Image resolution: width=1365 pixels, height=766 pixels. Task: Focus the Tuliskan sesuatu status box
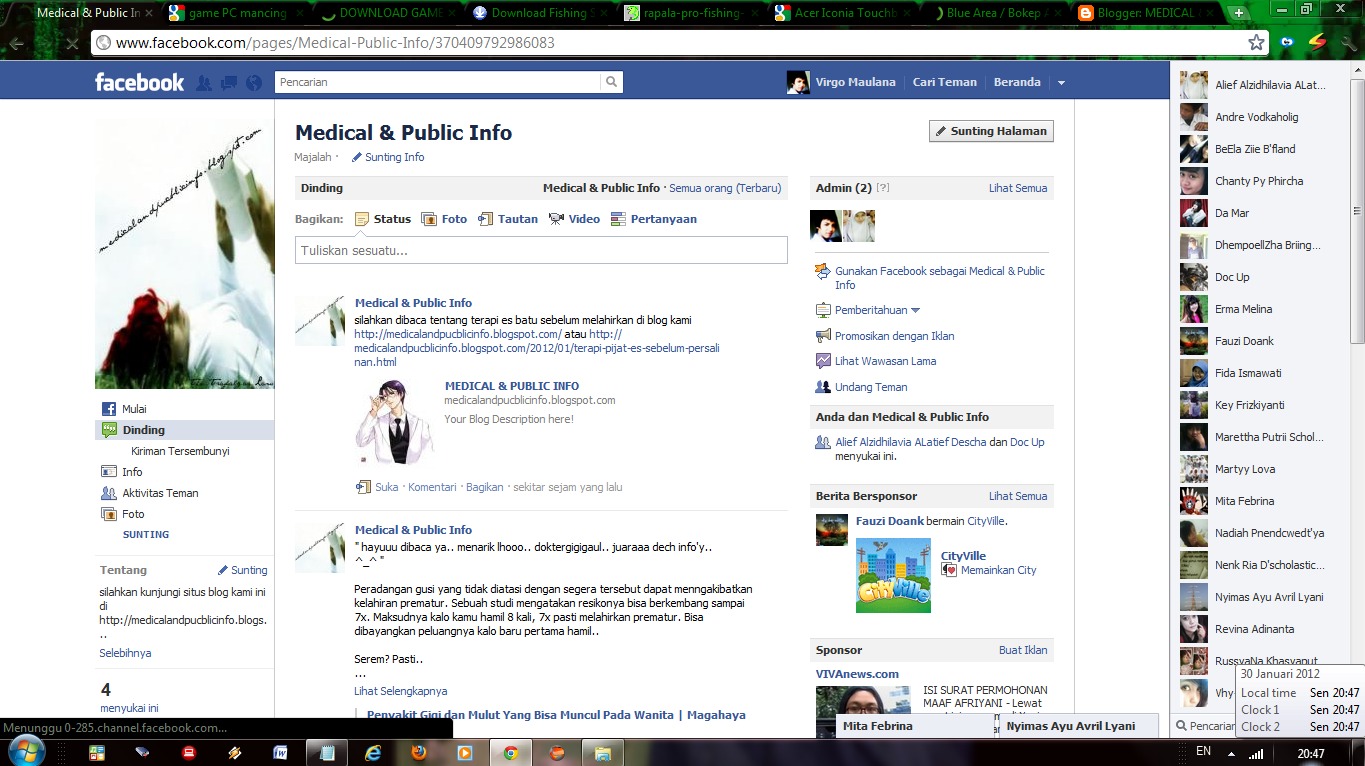pyautogui.click(x=541, y=250)
